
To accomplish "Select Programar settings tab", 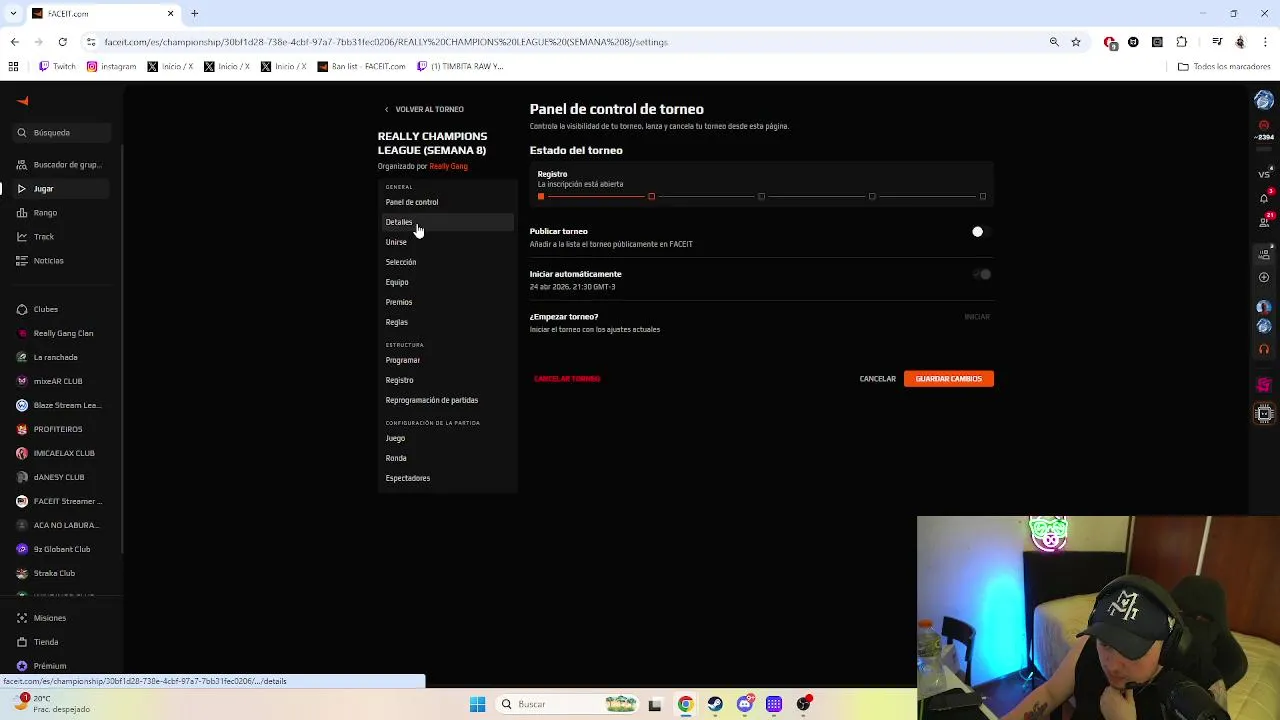I will 446,360.
